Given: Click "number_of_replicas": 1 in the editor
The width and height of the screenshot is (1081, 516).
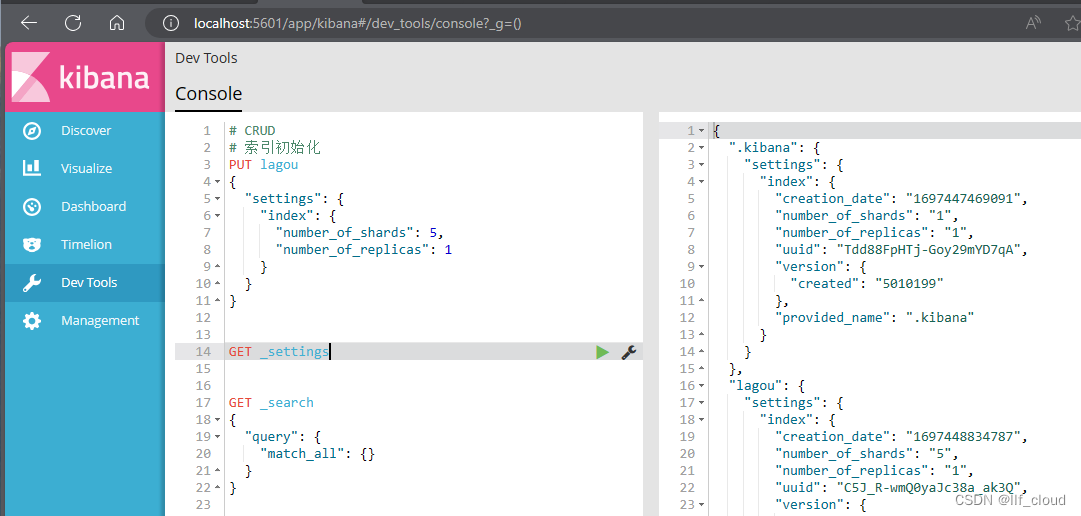Looking at the screenshot, I should point(363,250).
